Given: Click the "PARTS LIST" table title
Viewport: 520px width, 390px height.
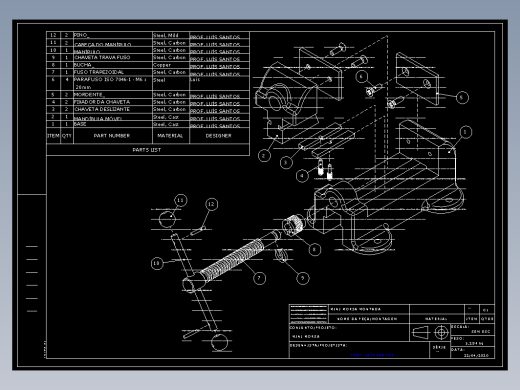Looking at the screenshot, I should [147, 150].
